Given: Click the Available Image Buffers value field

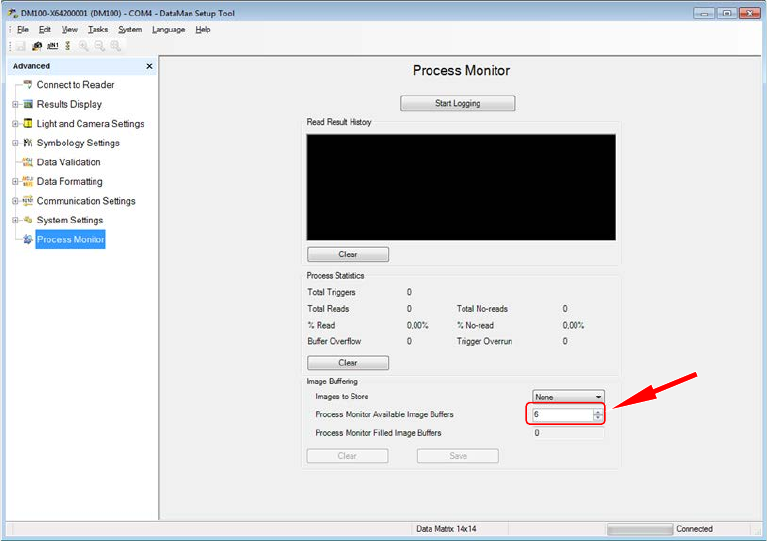Looking at the screenshot, I should pyautogui.click(x=562, y=414).
